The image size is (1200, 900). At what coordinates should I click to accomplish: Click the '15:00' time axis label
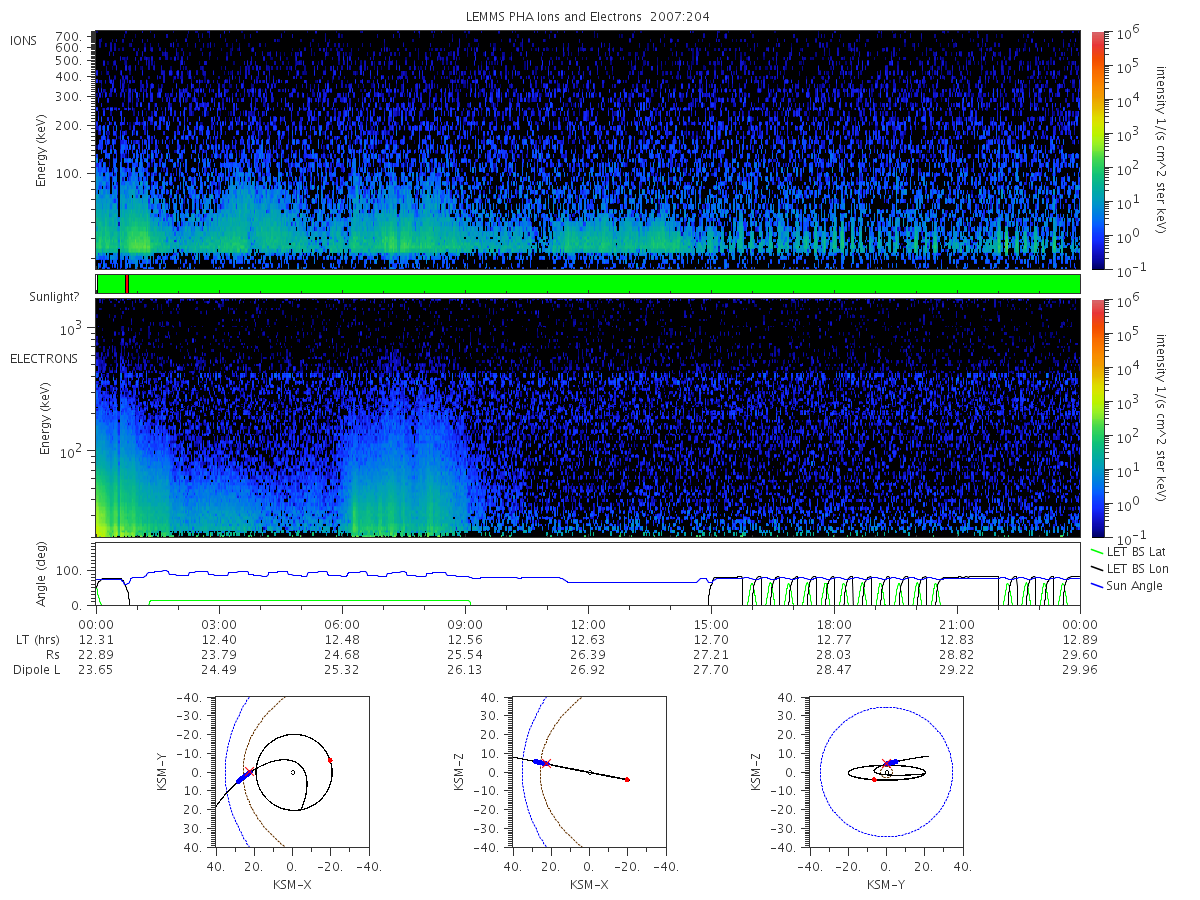(711, 625)
